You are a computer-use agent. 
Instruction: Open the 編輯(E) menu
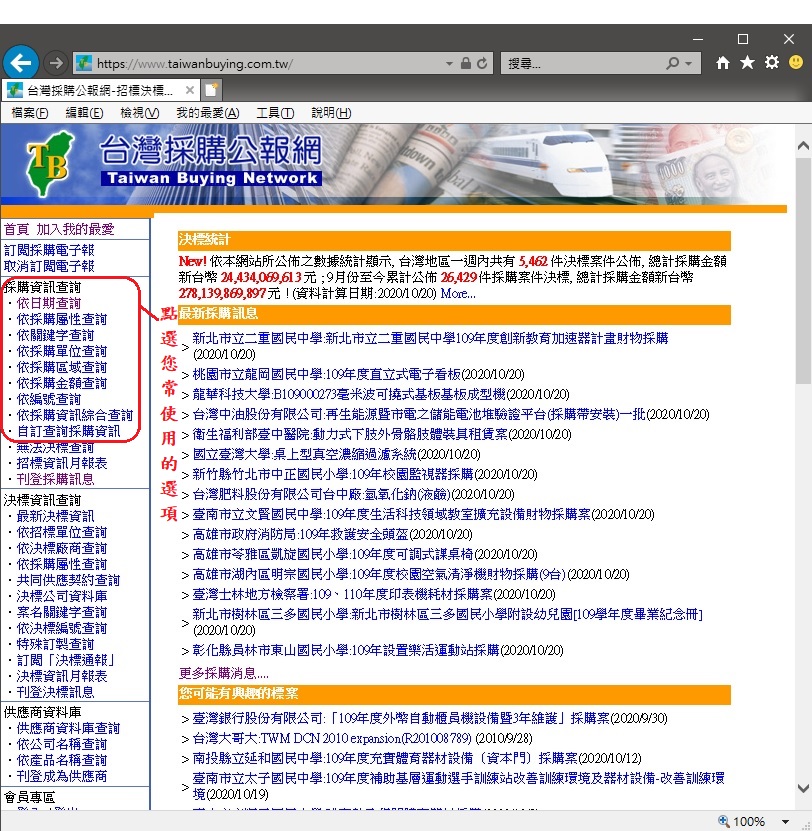(x=84, y=113)
